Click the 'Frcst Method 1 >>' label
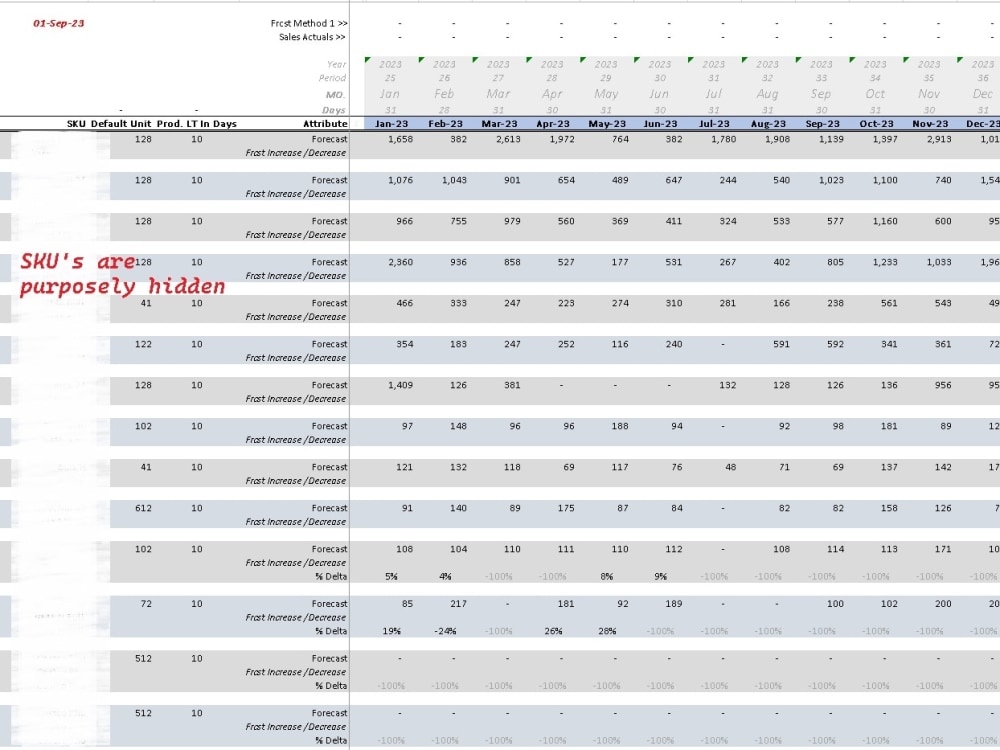 (x=309, y=24)
